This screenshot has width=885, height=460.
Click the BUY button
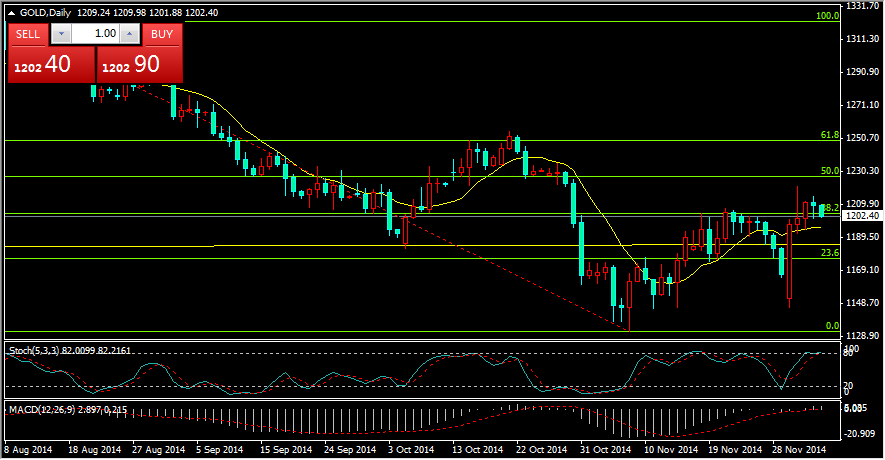(x=162, y=34)
